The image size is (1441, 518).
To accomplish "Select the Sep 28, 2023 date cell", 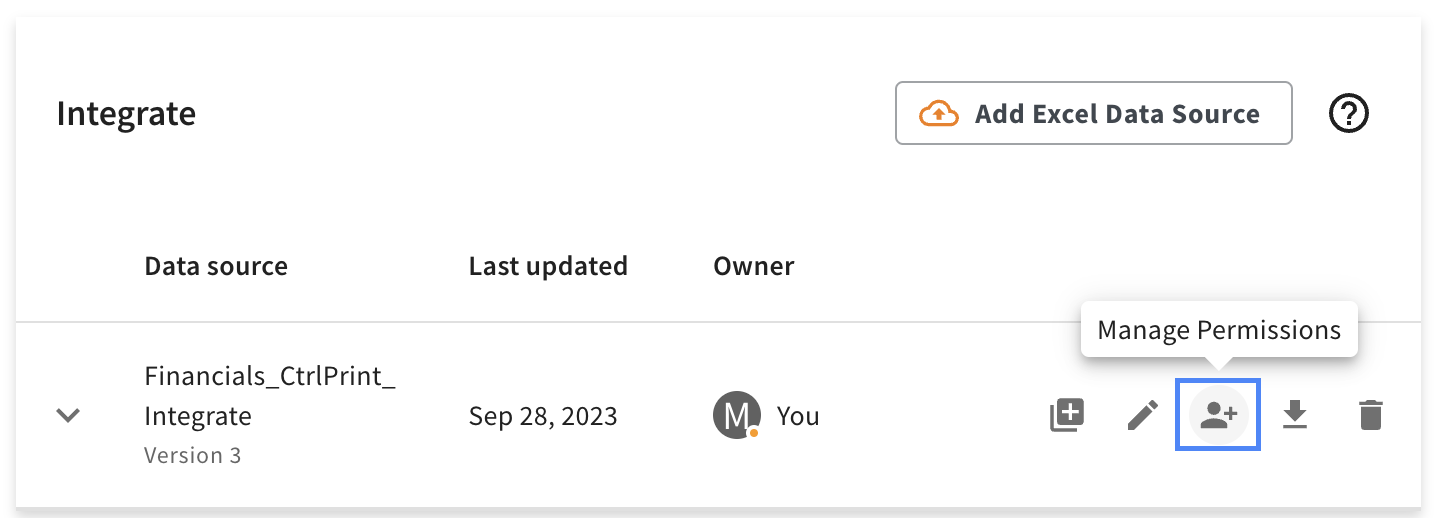I will [x=543, y=416].
